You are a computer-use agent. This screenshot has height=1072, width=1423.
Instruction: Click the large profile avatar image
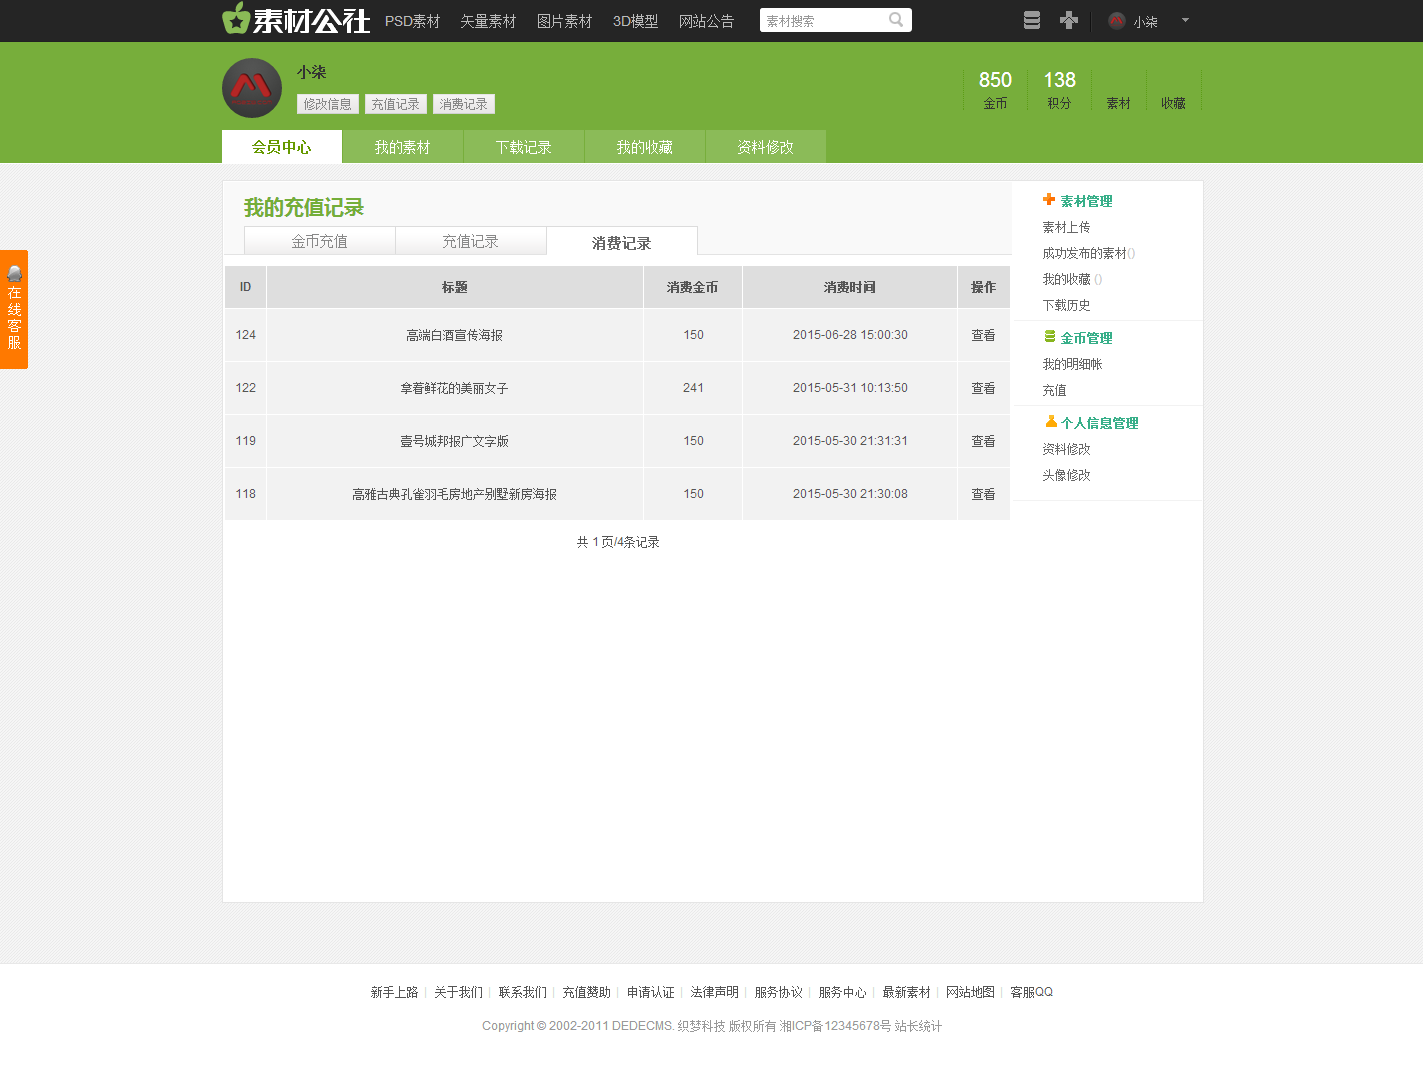coord(252,88)
